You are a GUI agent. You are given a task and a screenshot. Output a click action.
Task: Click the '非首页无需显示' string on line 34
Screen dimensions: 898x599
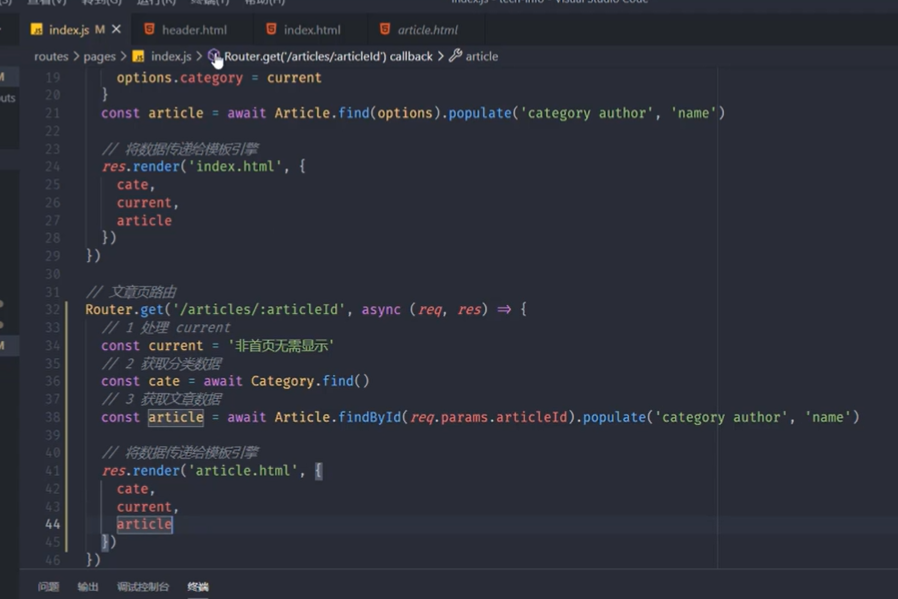pos(281,346)
